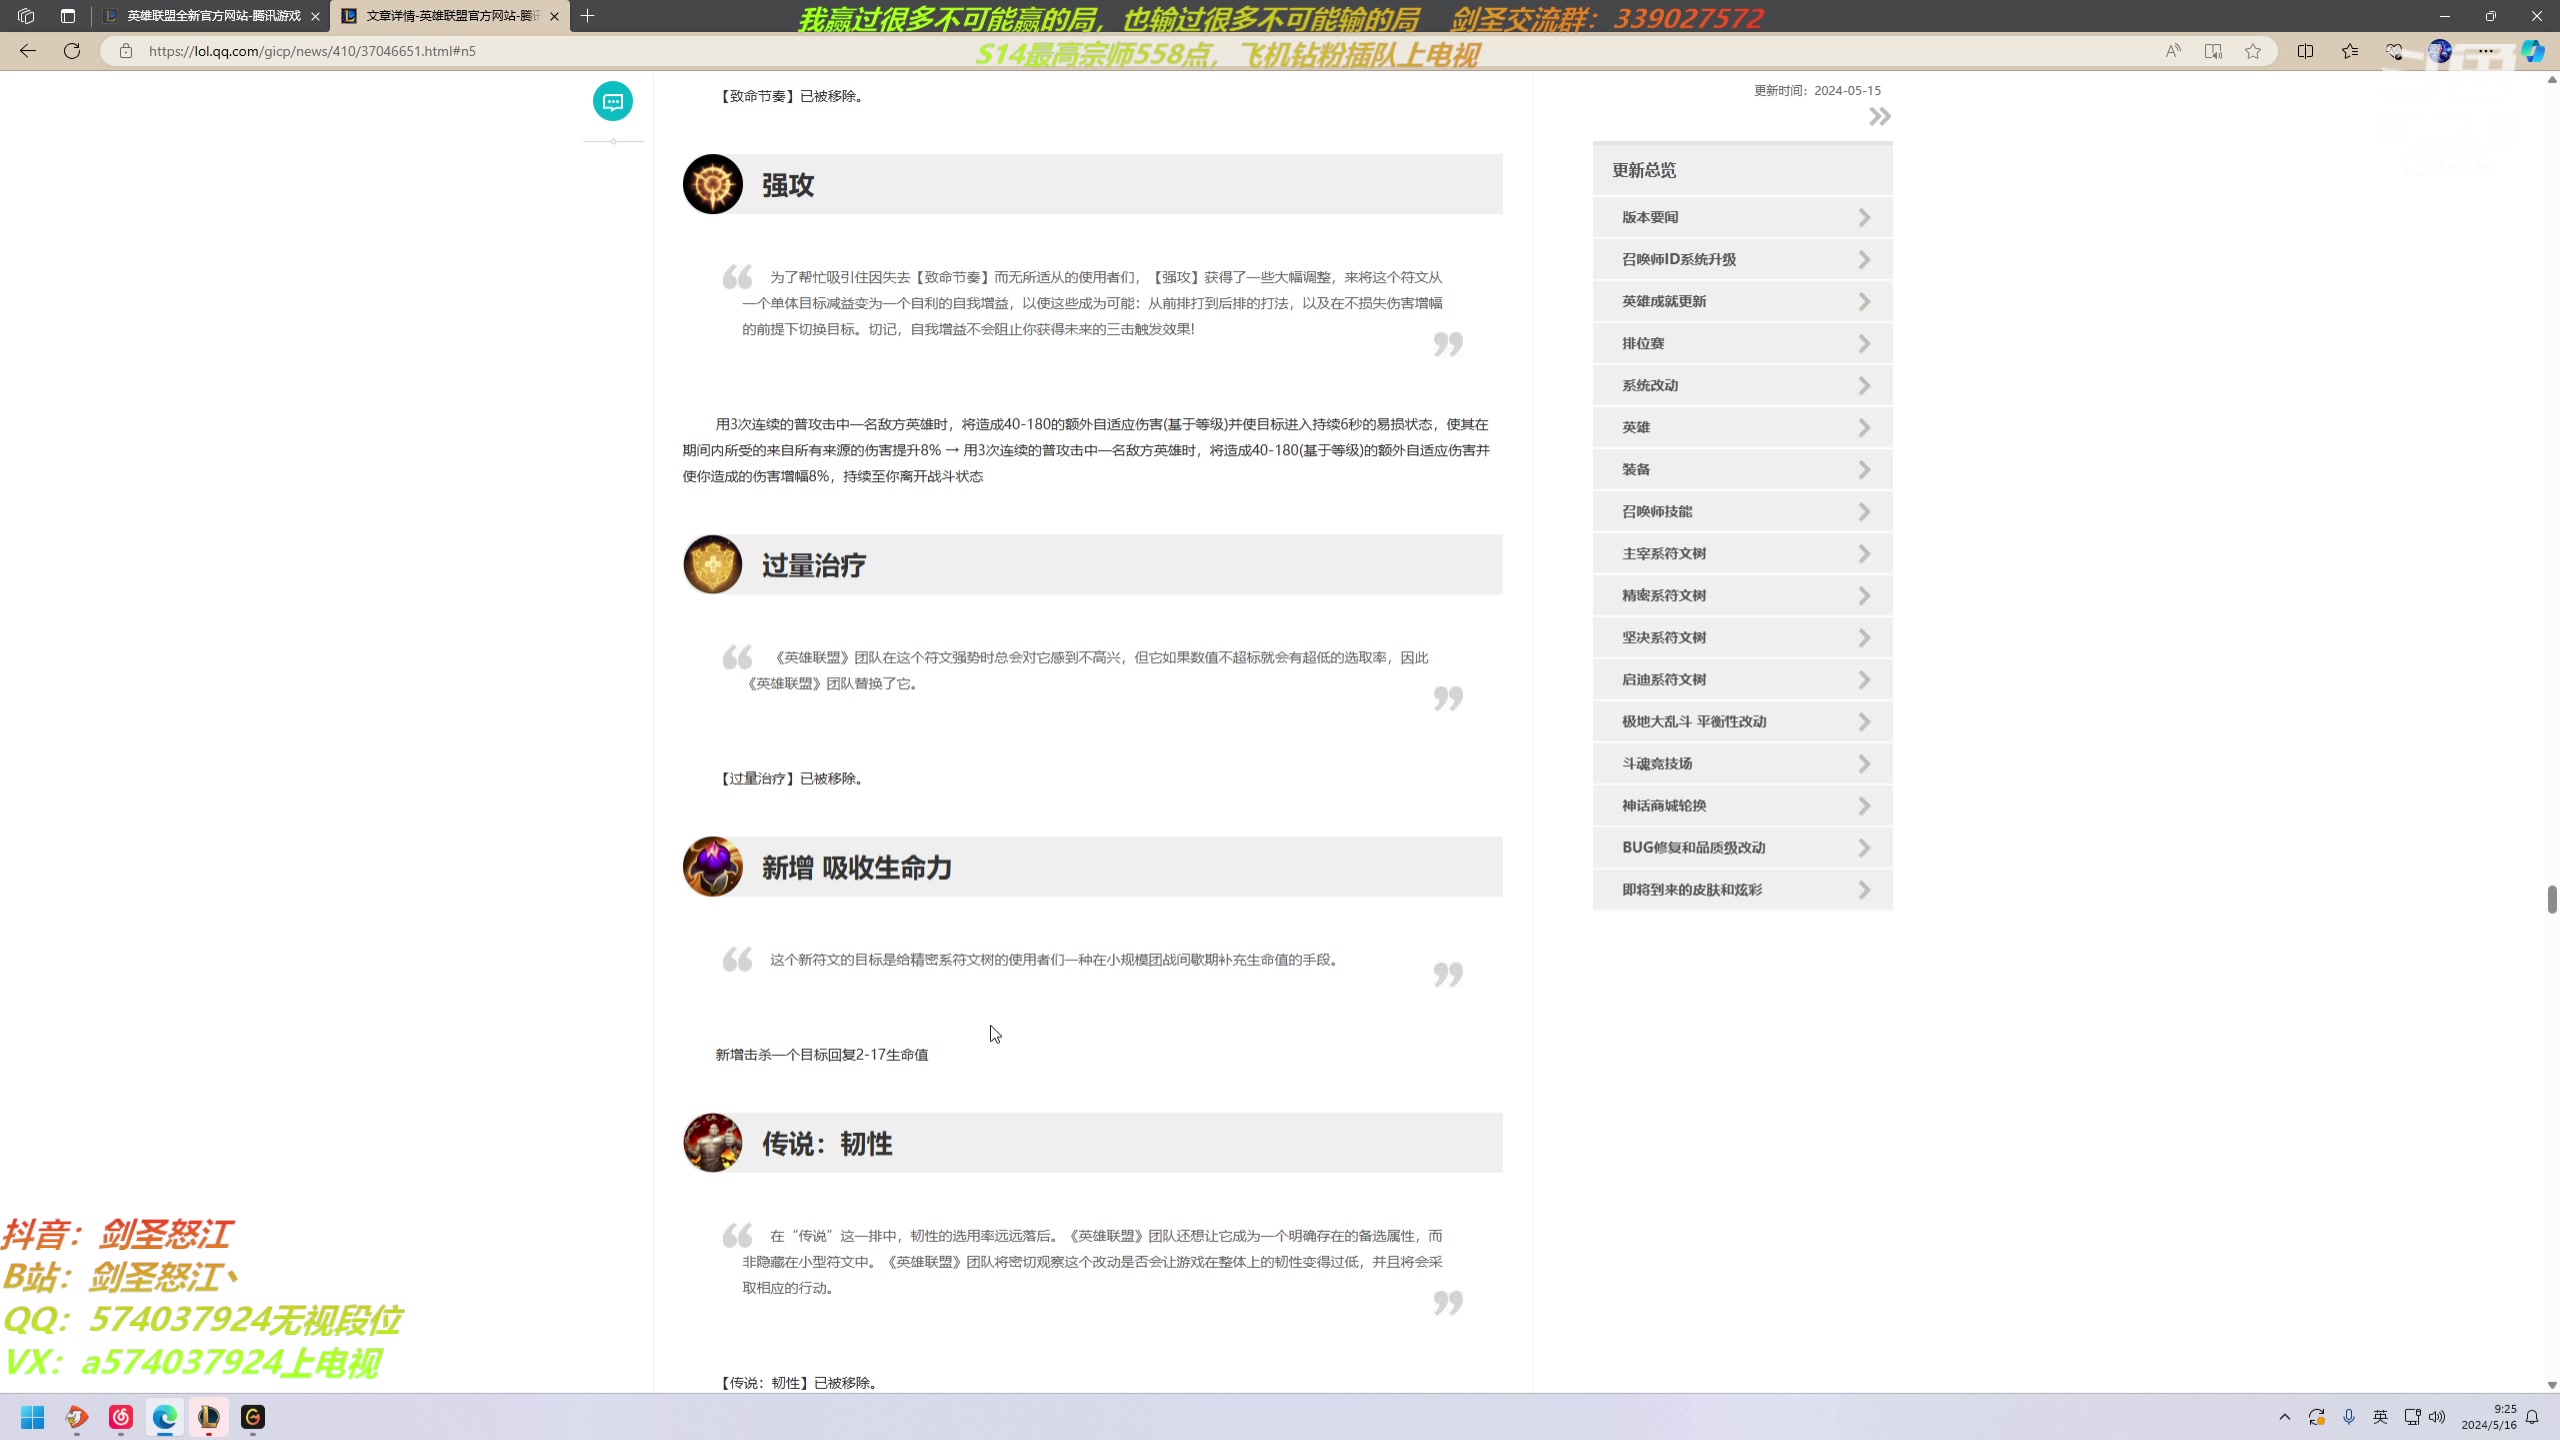Open League of Legends taskbar icon
Screen dimensions: 2560x1440
(209, 1417)
